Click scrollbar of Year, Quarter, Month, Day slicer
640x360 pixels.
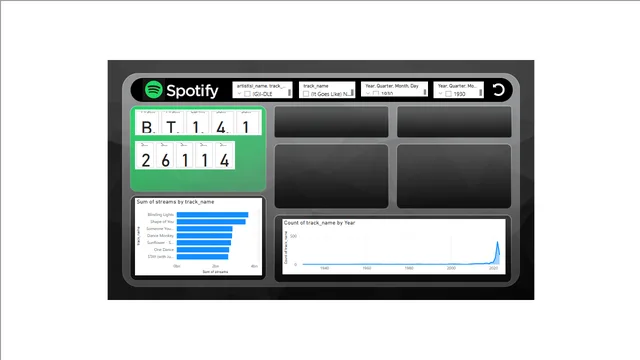(425, 93)
